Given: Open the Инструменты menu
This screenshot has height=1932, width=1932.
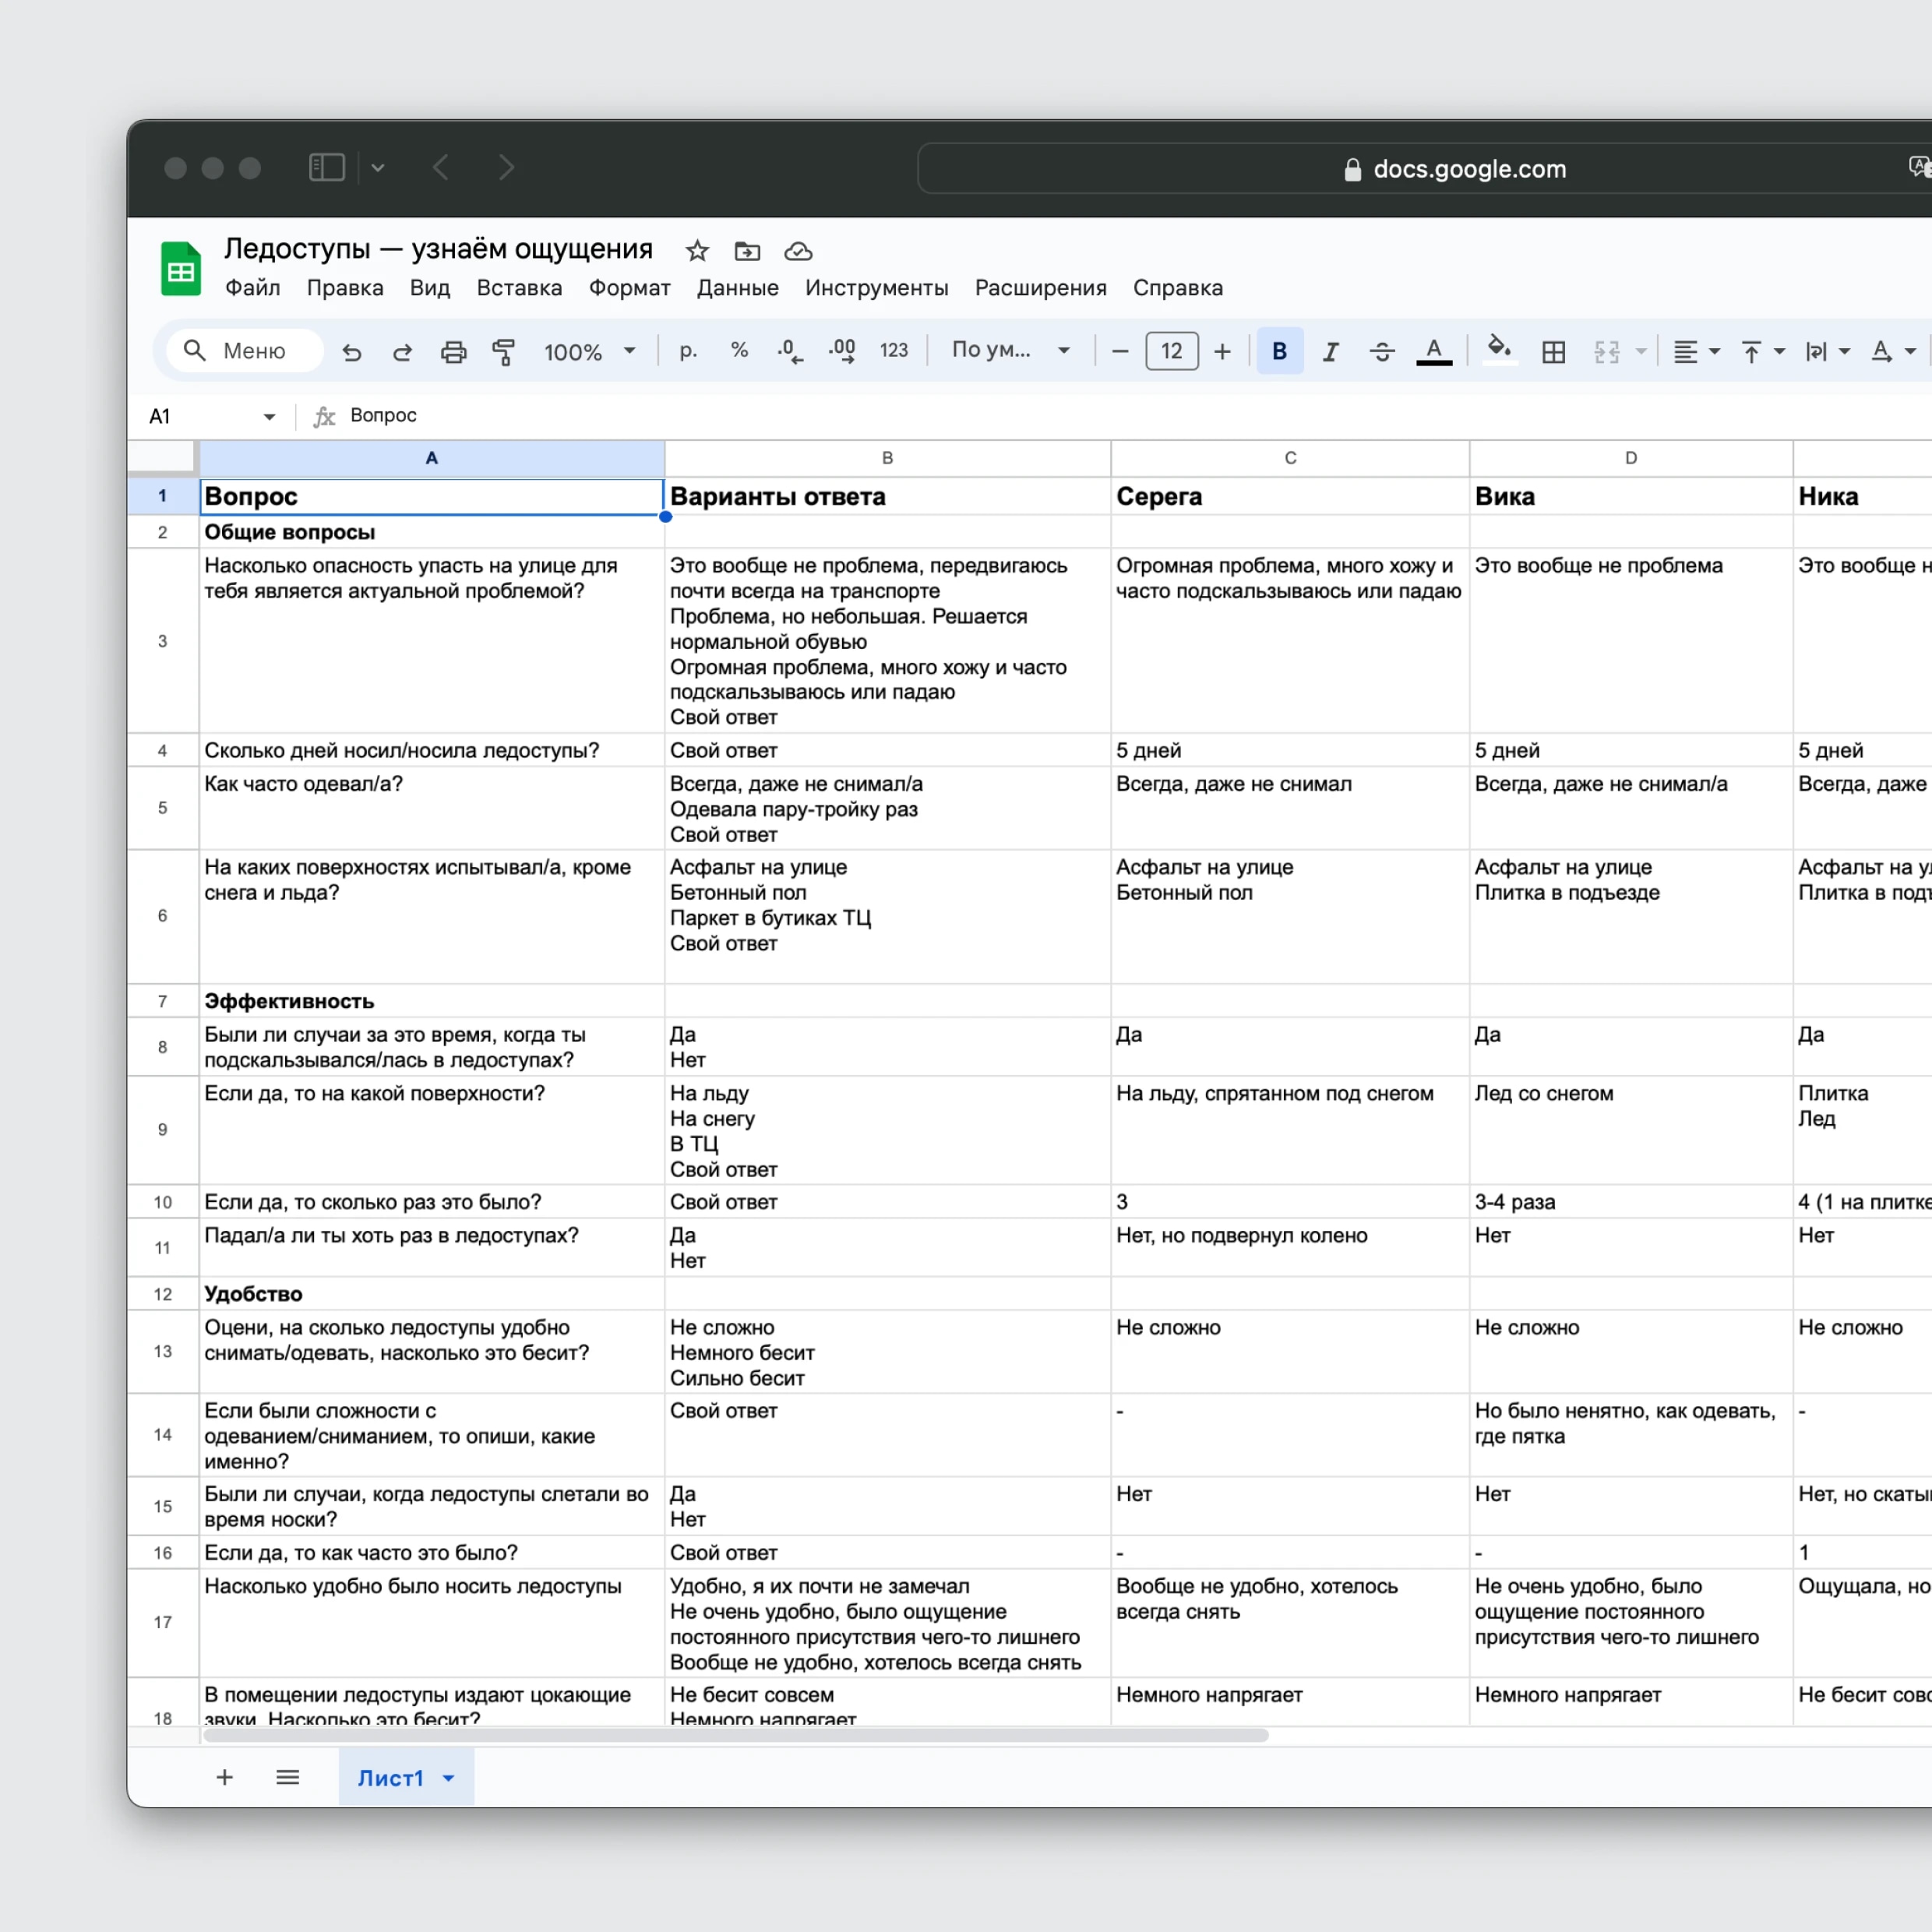Looking at the screenshot, I should pyautogui.click(x=877, y=288).
